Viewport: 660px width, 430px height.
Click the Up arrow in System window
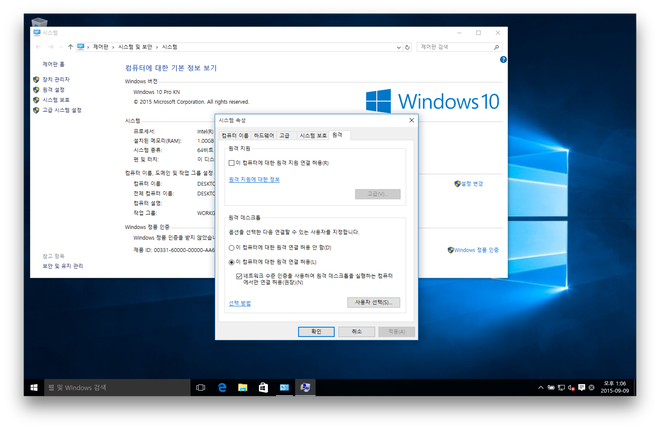pyautogui.click(x=70, y=47)
